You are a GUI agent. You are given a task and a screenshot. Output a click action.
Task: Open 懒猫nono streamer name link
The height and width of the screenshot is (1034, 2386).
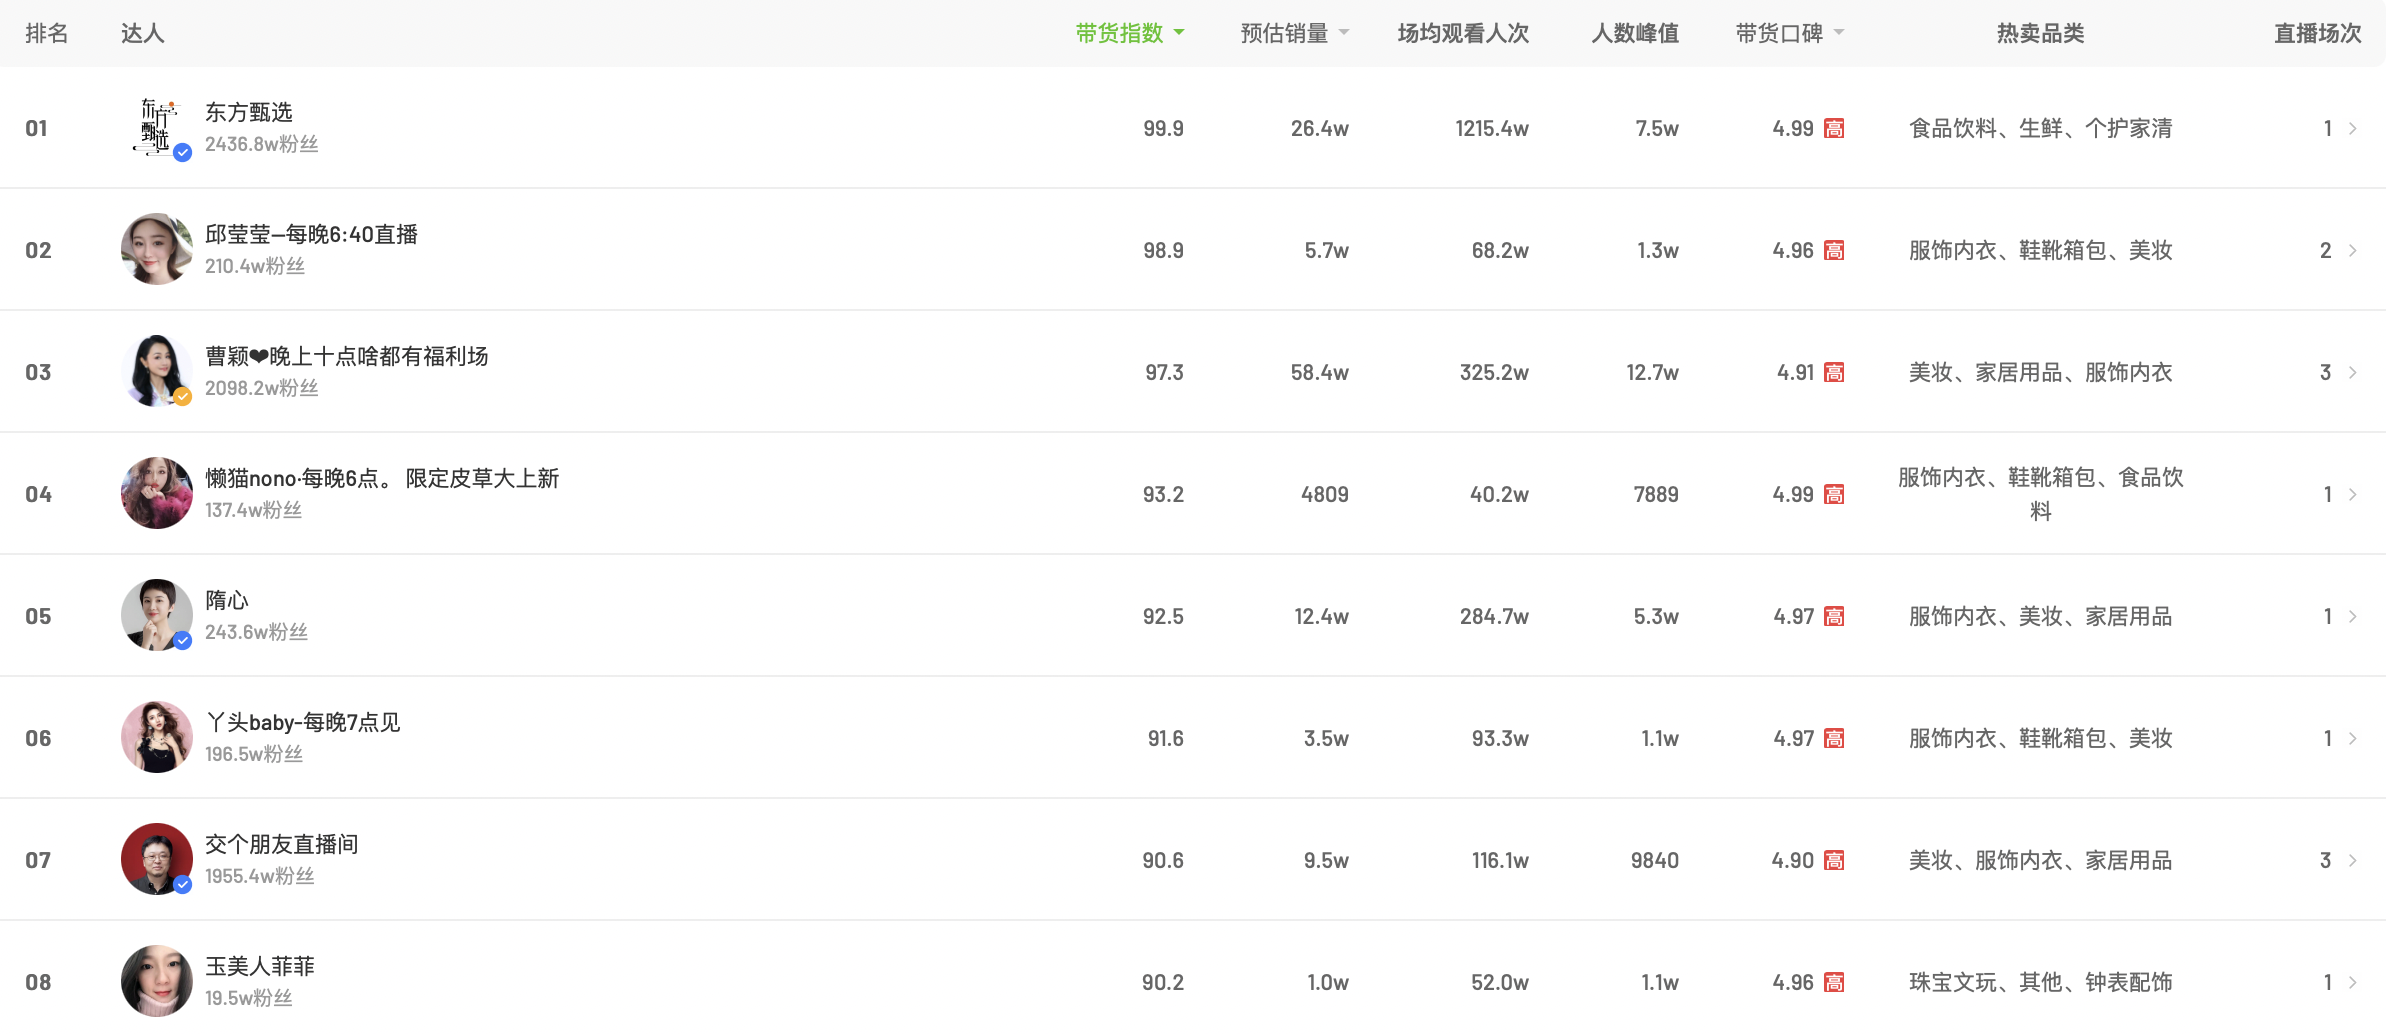coord(381,479)
